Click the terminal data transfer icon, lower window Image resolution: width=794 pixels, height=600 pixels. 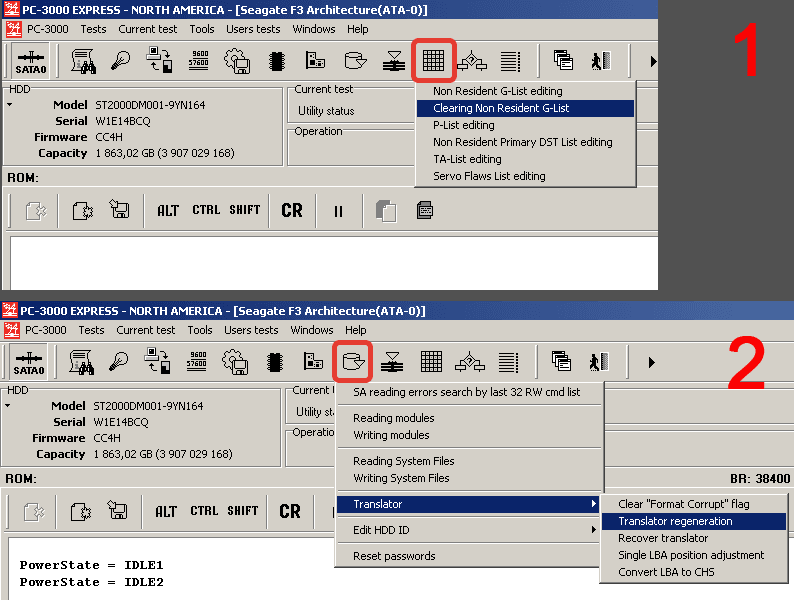(158, 361)
